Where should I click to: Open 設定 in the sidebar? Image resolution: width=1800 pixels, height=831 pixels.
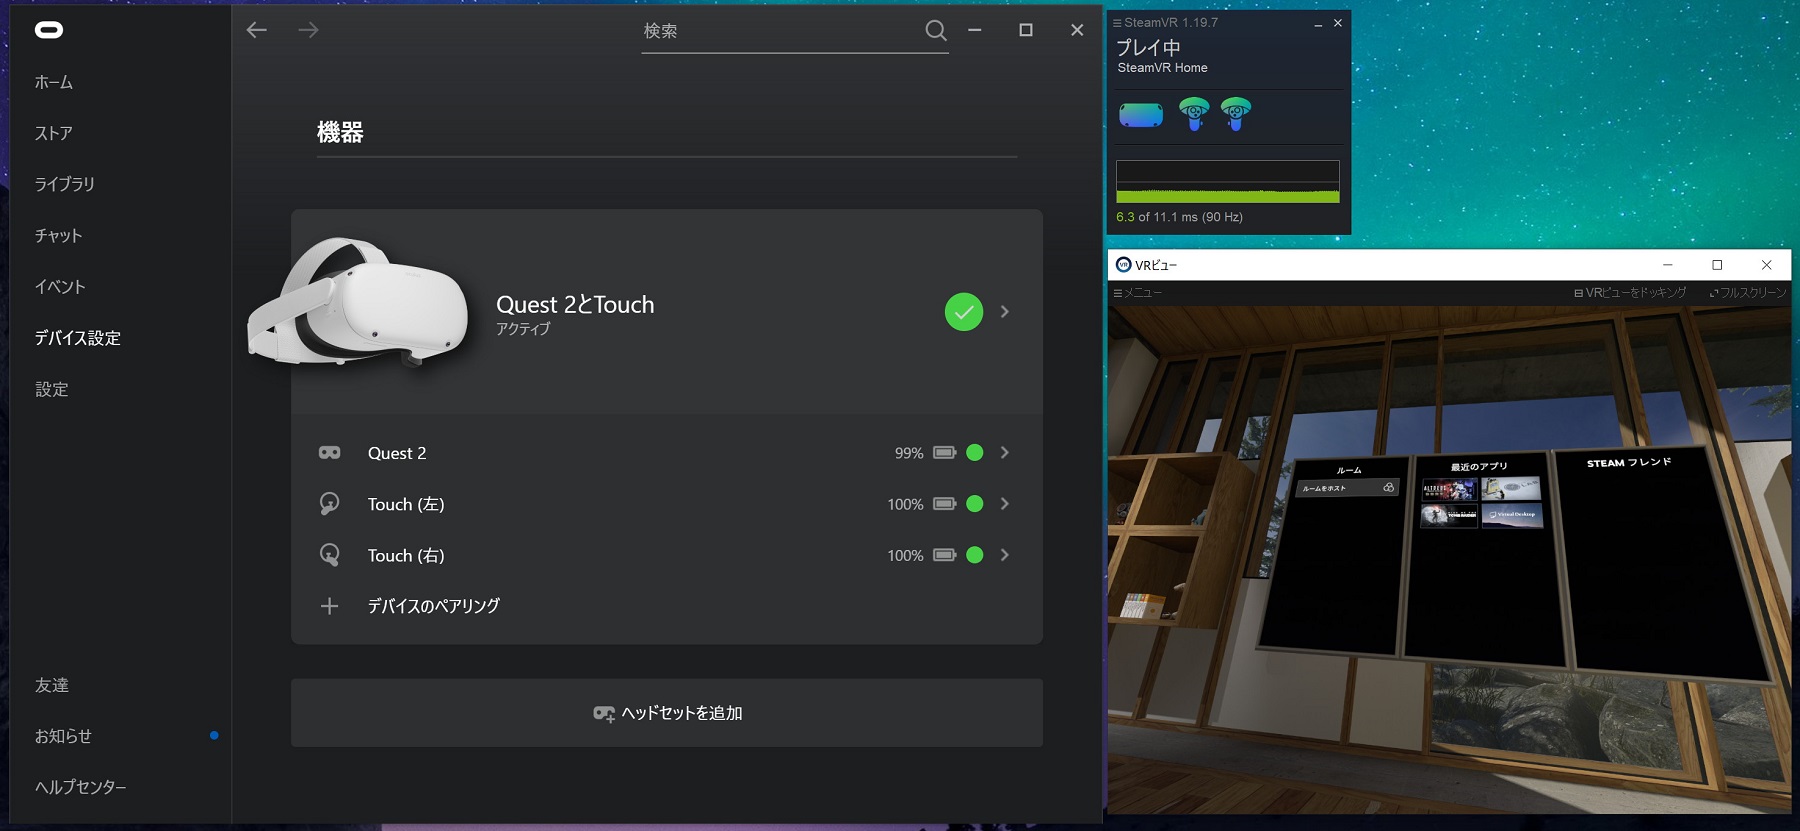52,389
